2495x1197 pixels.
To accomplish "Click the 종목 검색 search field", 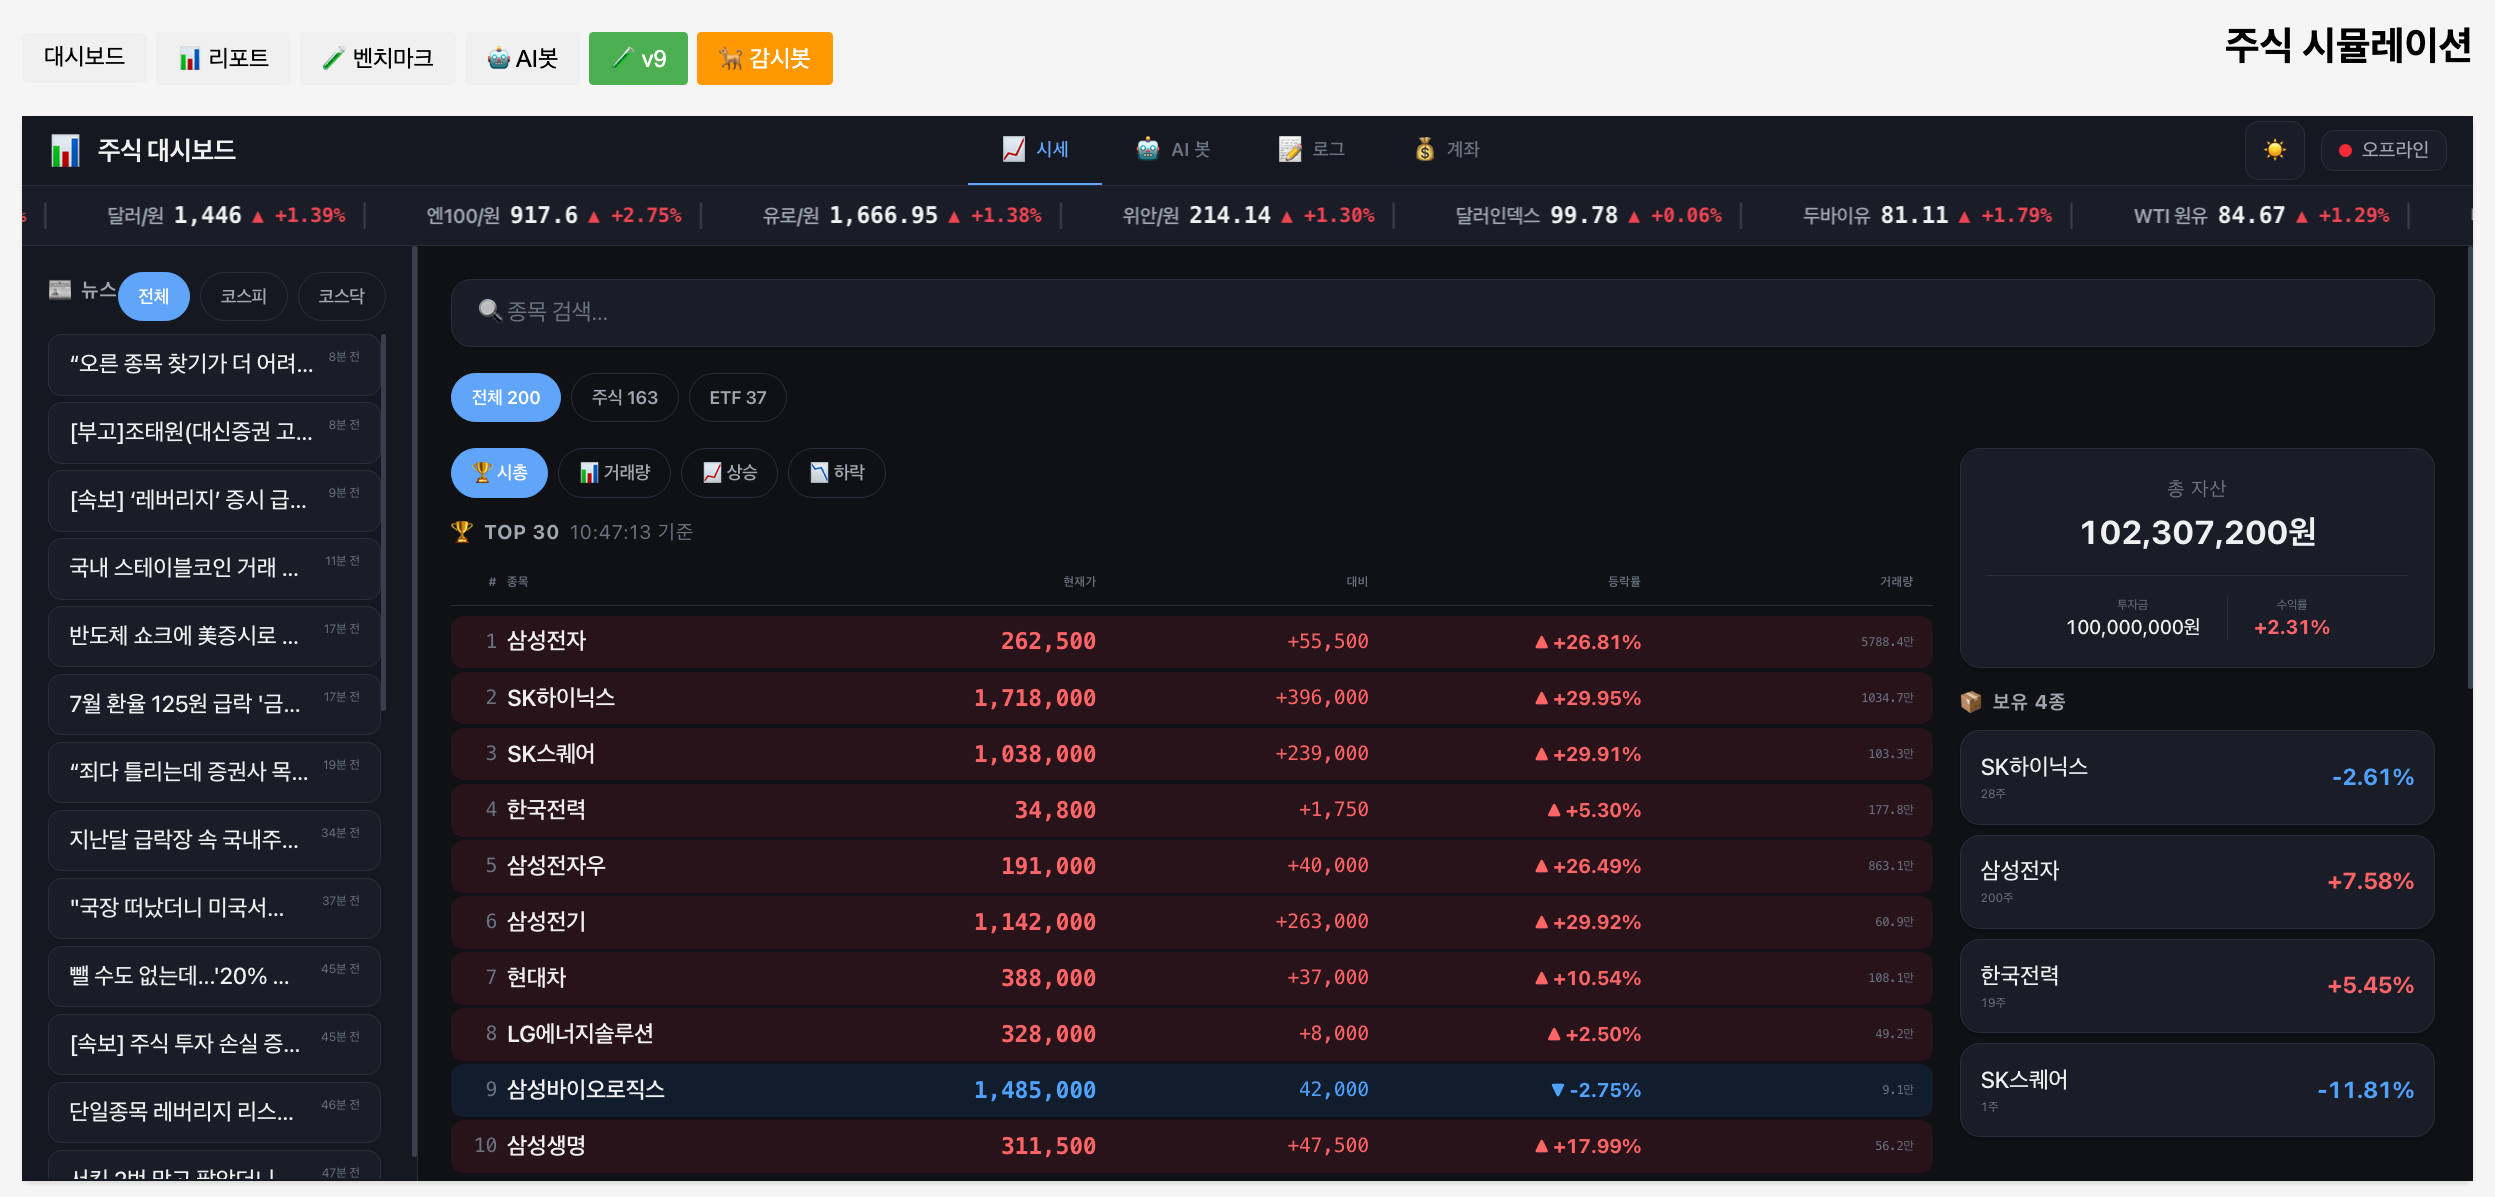I will click(x=1442, y=312).
